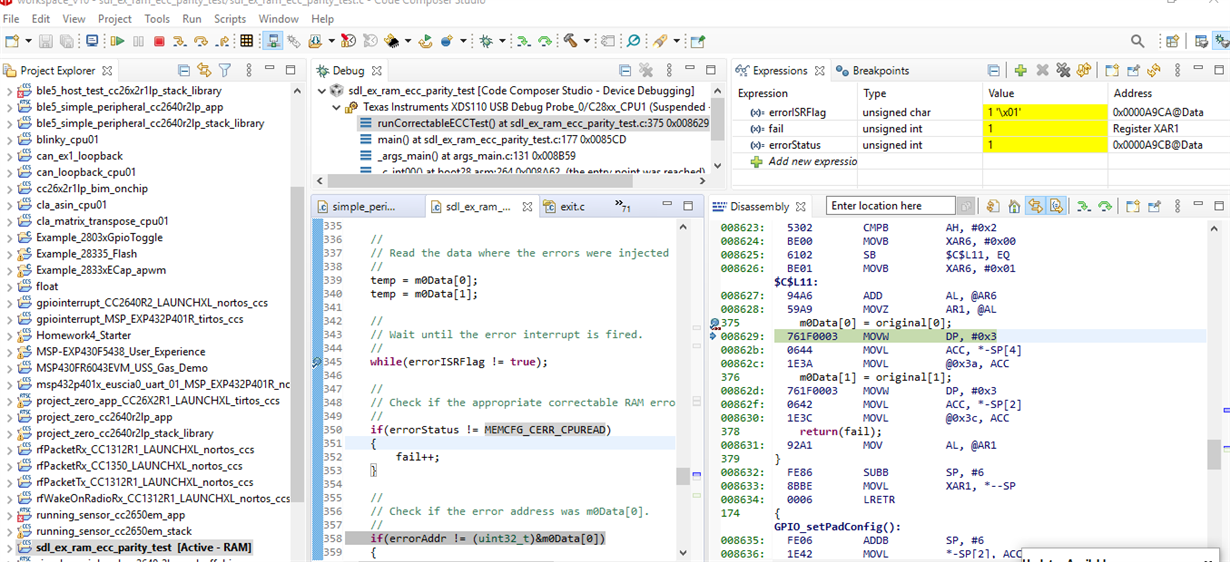Image resolution: width=1230 pixels, height=562 pixels.
Task: Click Remove All Expressions double-X icon
Action: point(1063,71)
